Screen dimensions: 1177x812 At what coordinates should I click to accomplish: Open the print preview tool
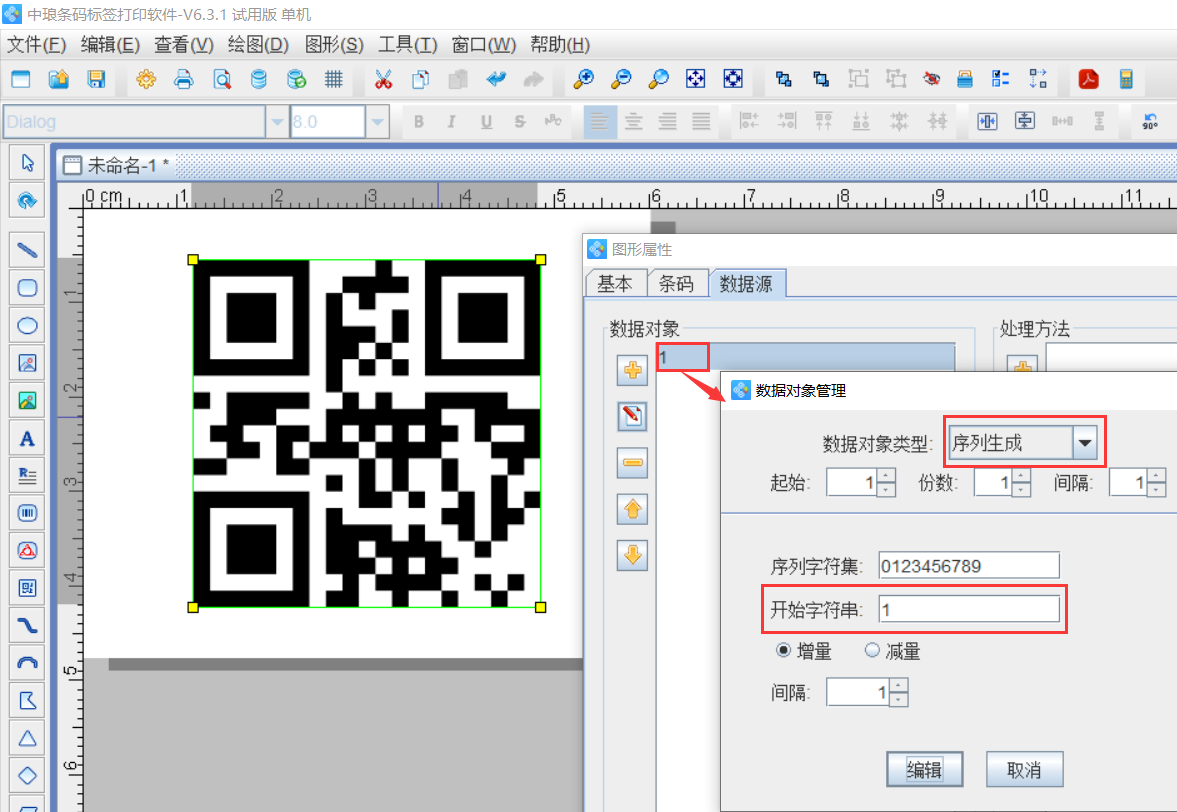221,79
